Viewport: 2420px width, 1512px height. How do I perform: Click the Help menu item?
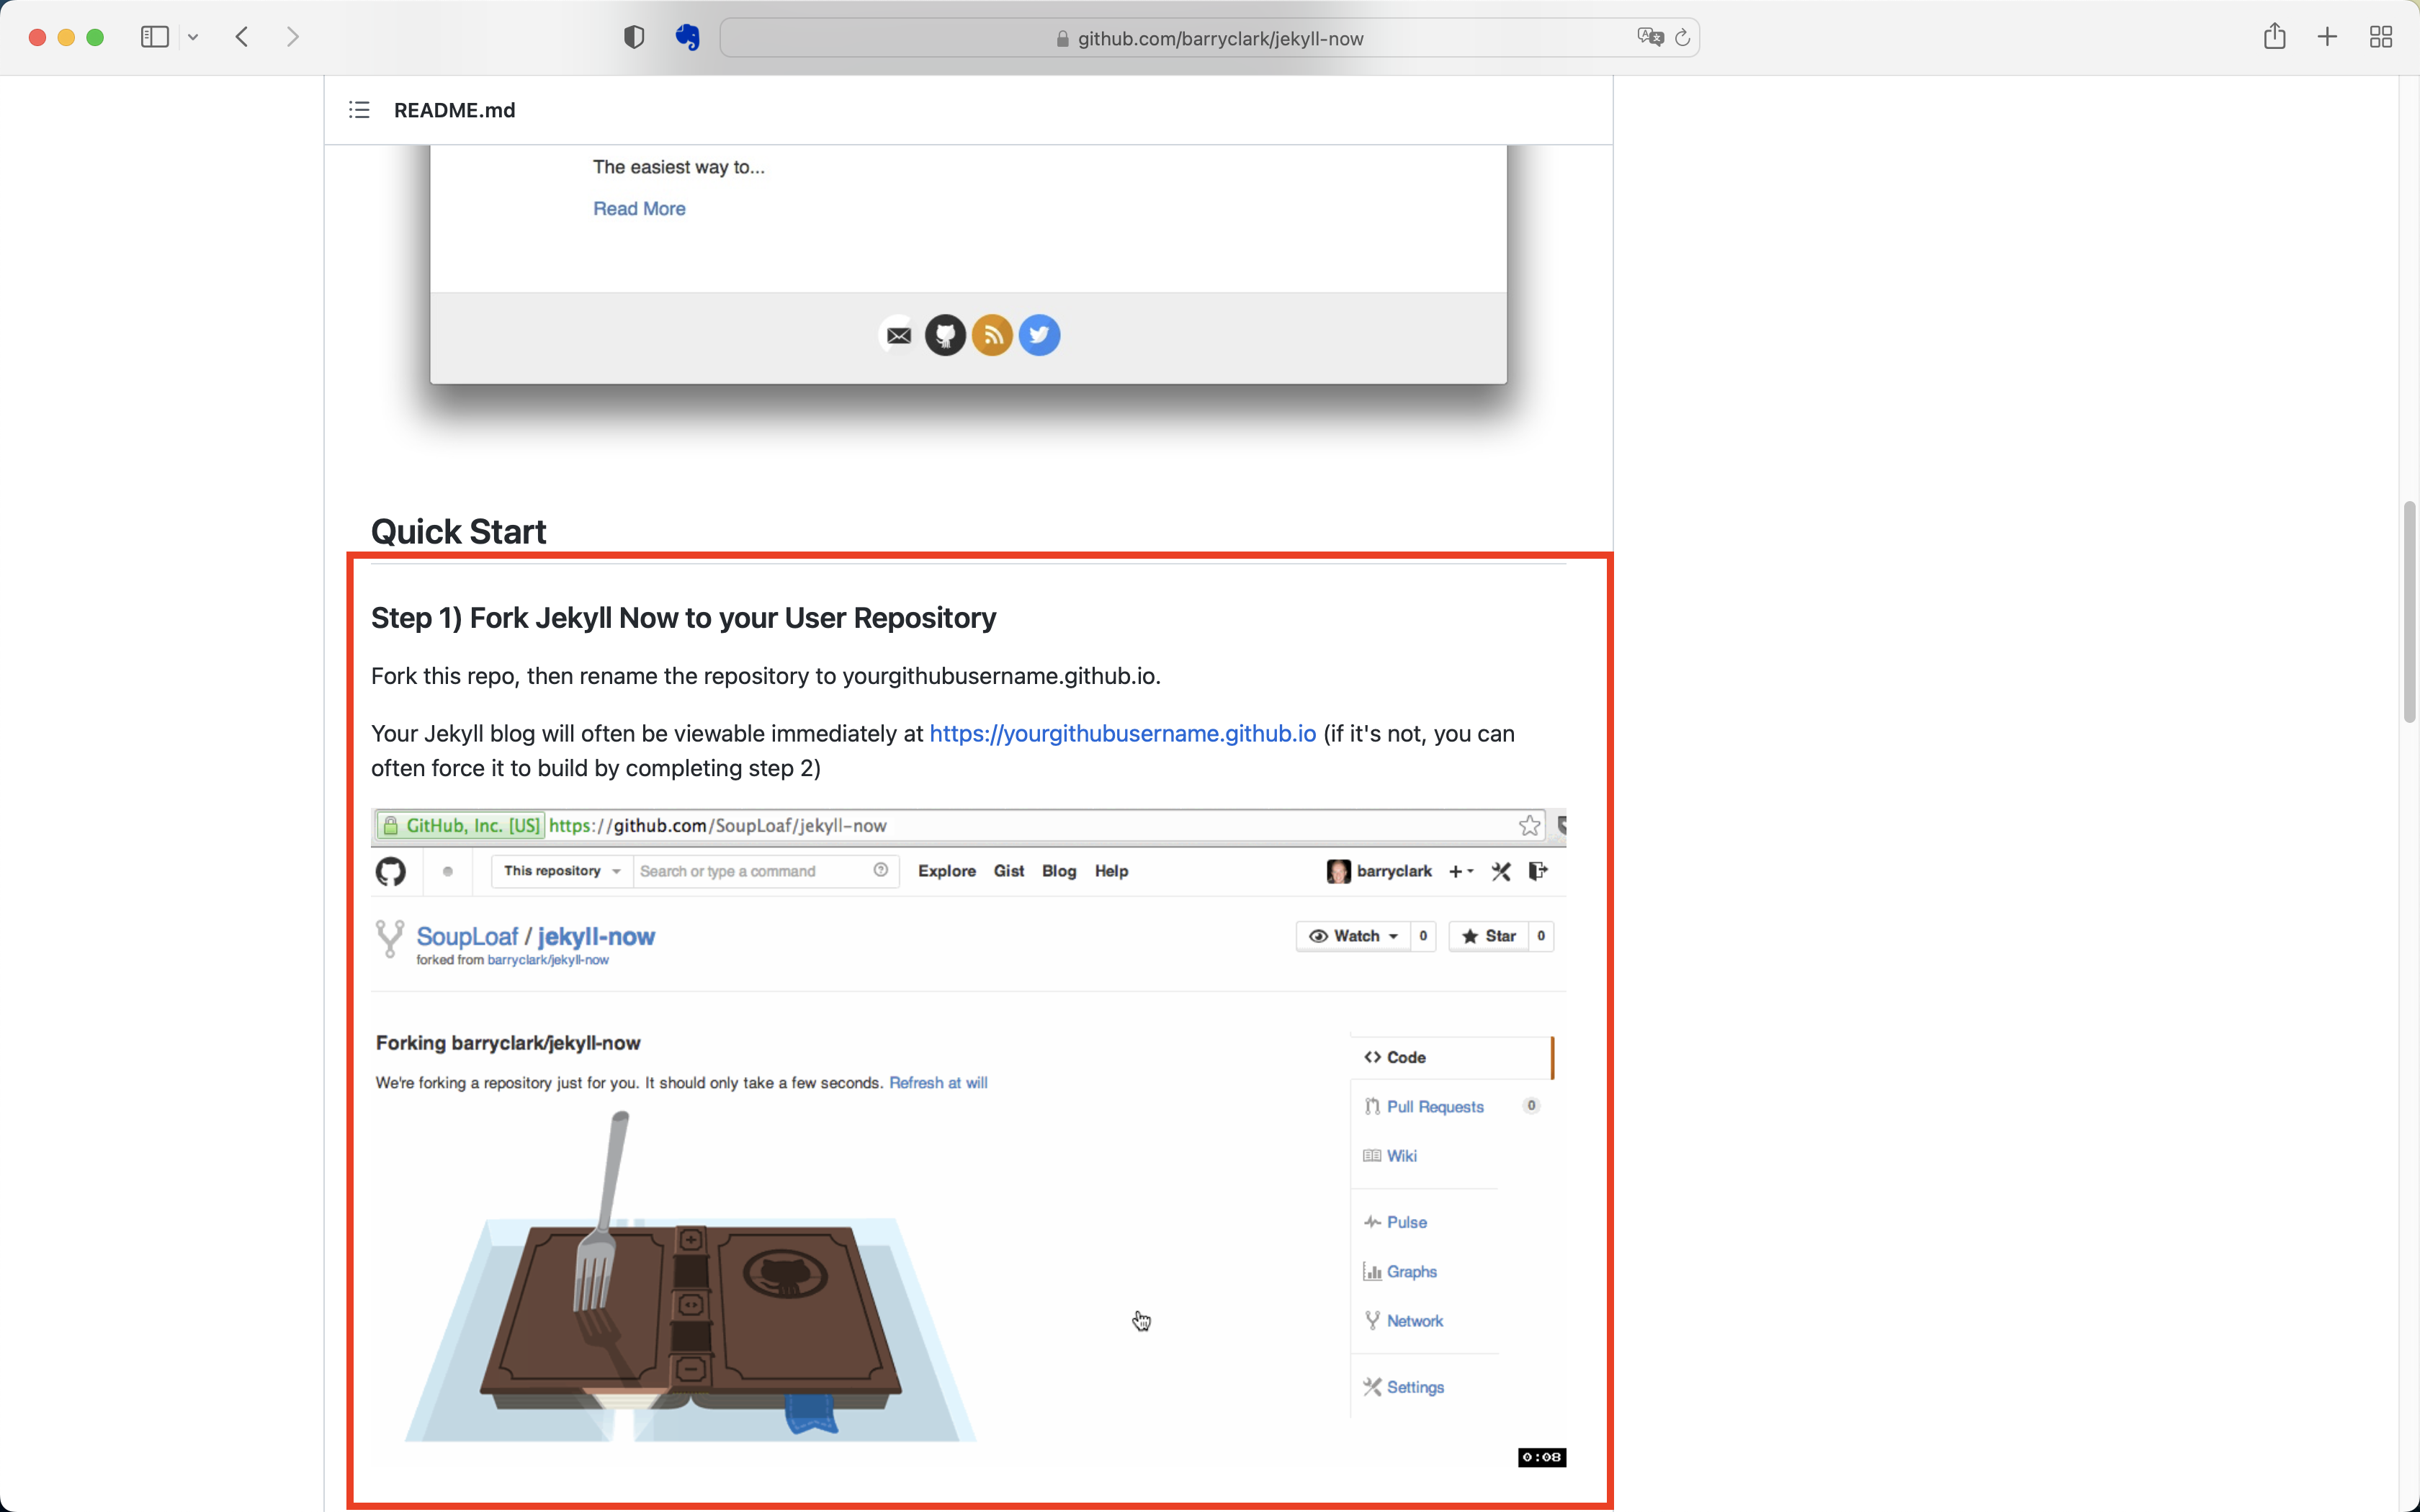(1111, 871)
